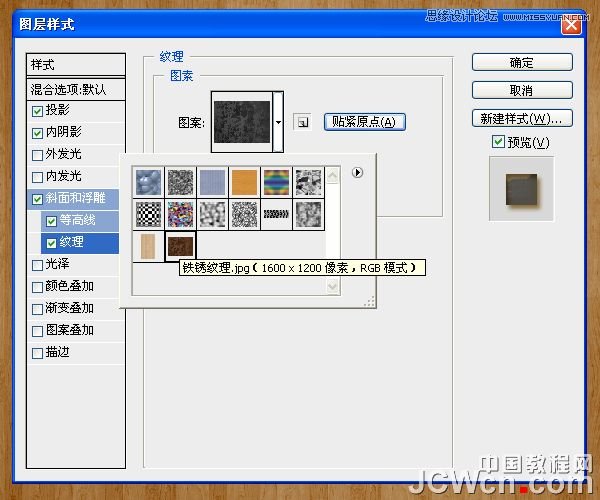The width and height of the screenshot is (600, 500).
Task: Enable the 图案叠加 pattern overlay checkbox
Action: (x=38, y=331)
